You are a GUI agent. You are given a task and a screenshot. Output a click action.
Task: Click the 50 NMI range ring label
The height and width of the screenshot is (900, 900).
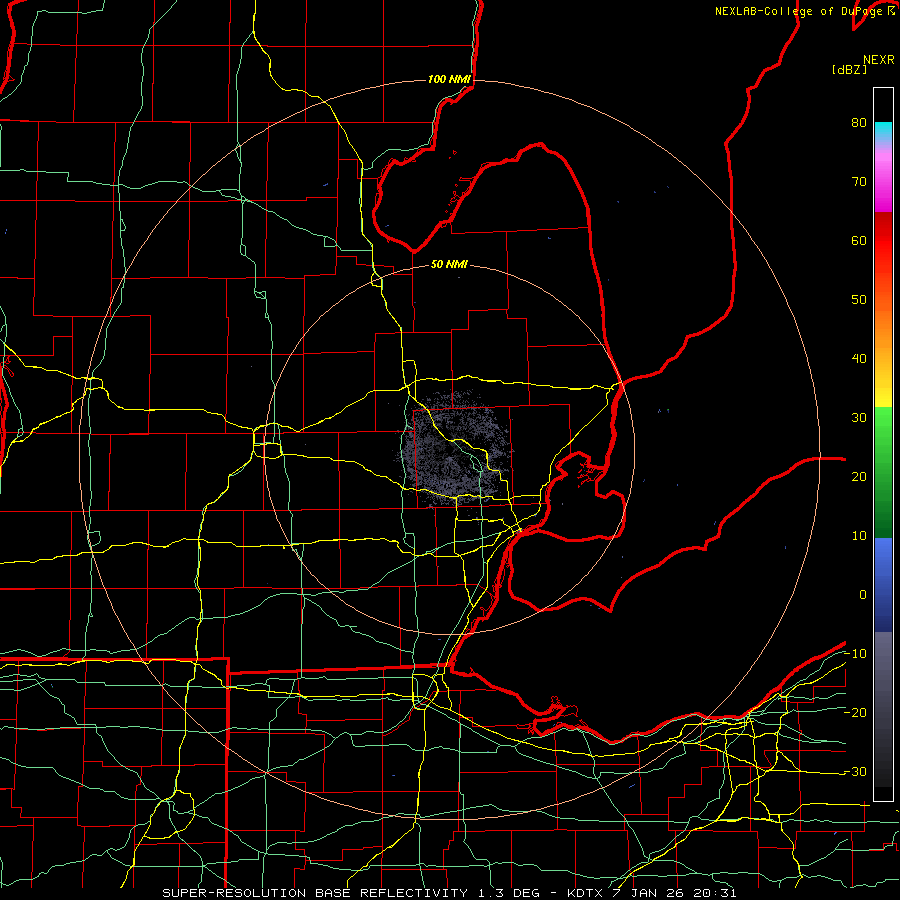[449, 265]
